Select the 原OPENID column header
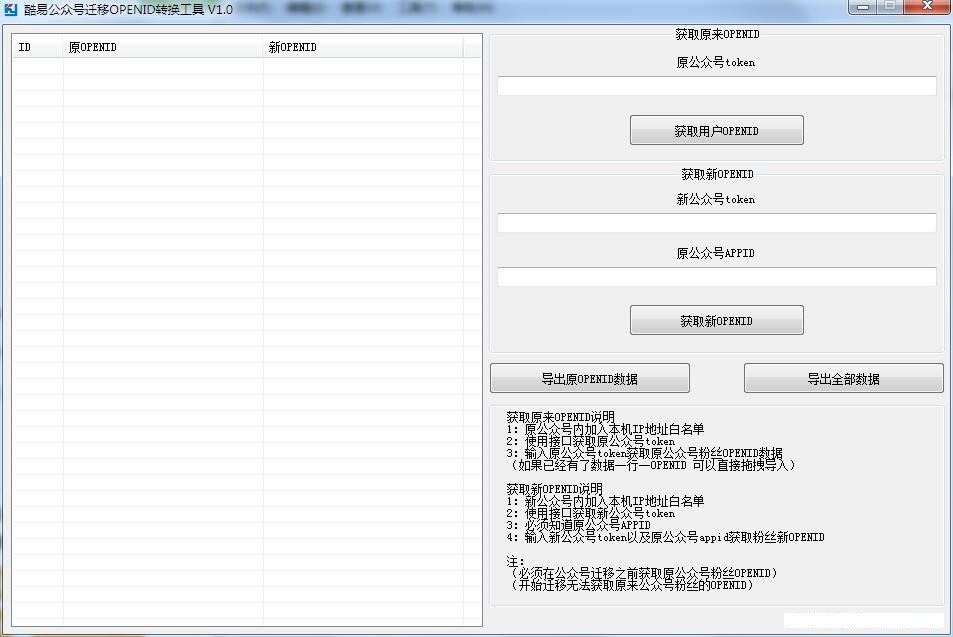Viewport: 953px width, 637px height. click(x=163, y=47)
